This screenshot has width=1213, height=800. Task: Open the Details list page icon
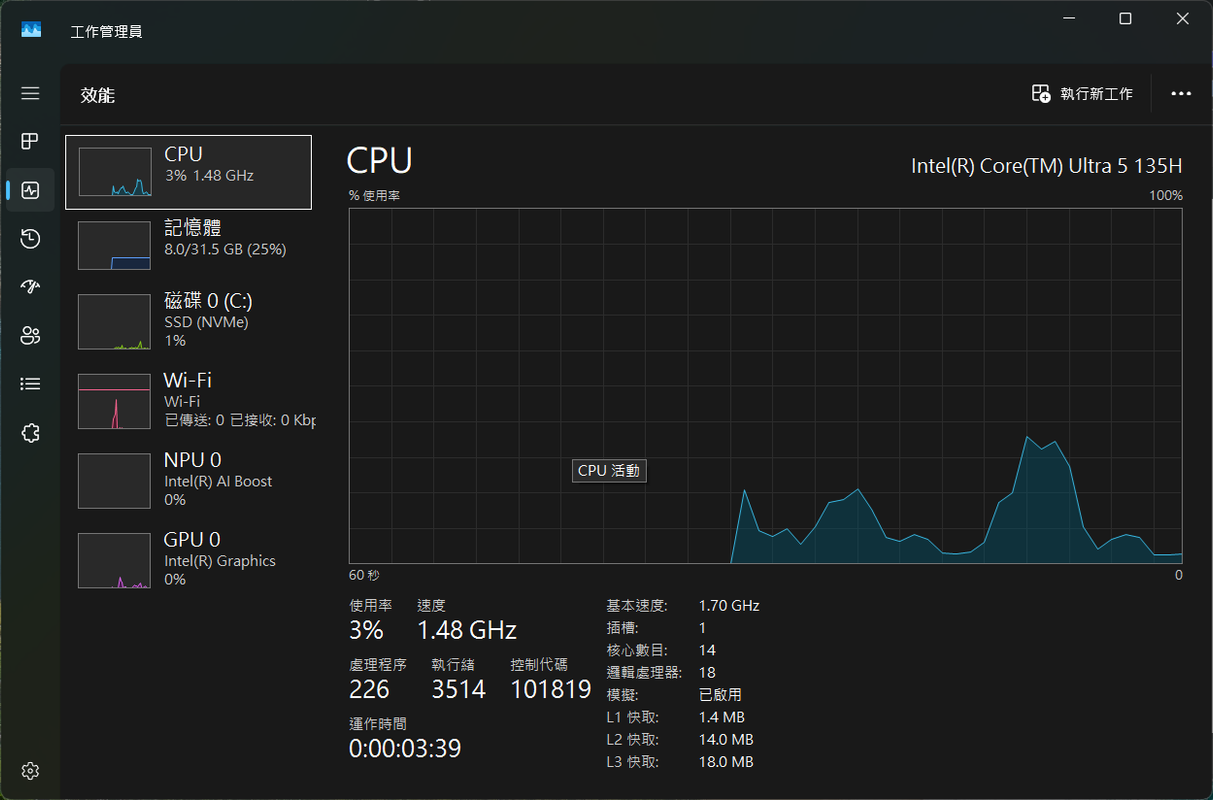[30, 384]
